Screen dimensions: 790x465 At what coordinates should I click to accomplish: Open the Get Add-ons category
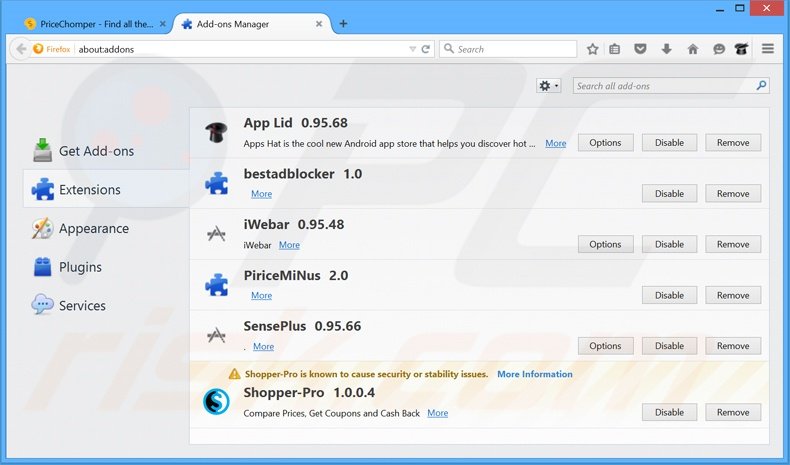(x=106, y=151)
